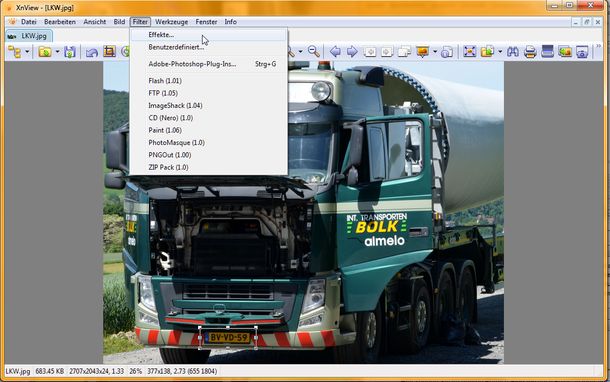Select PhotoMasque (1.0) plugin entry
The width and height of the screenshot is (610, 382).
tap(209, 143)
